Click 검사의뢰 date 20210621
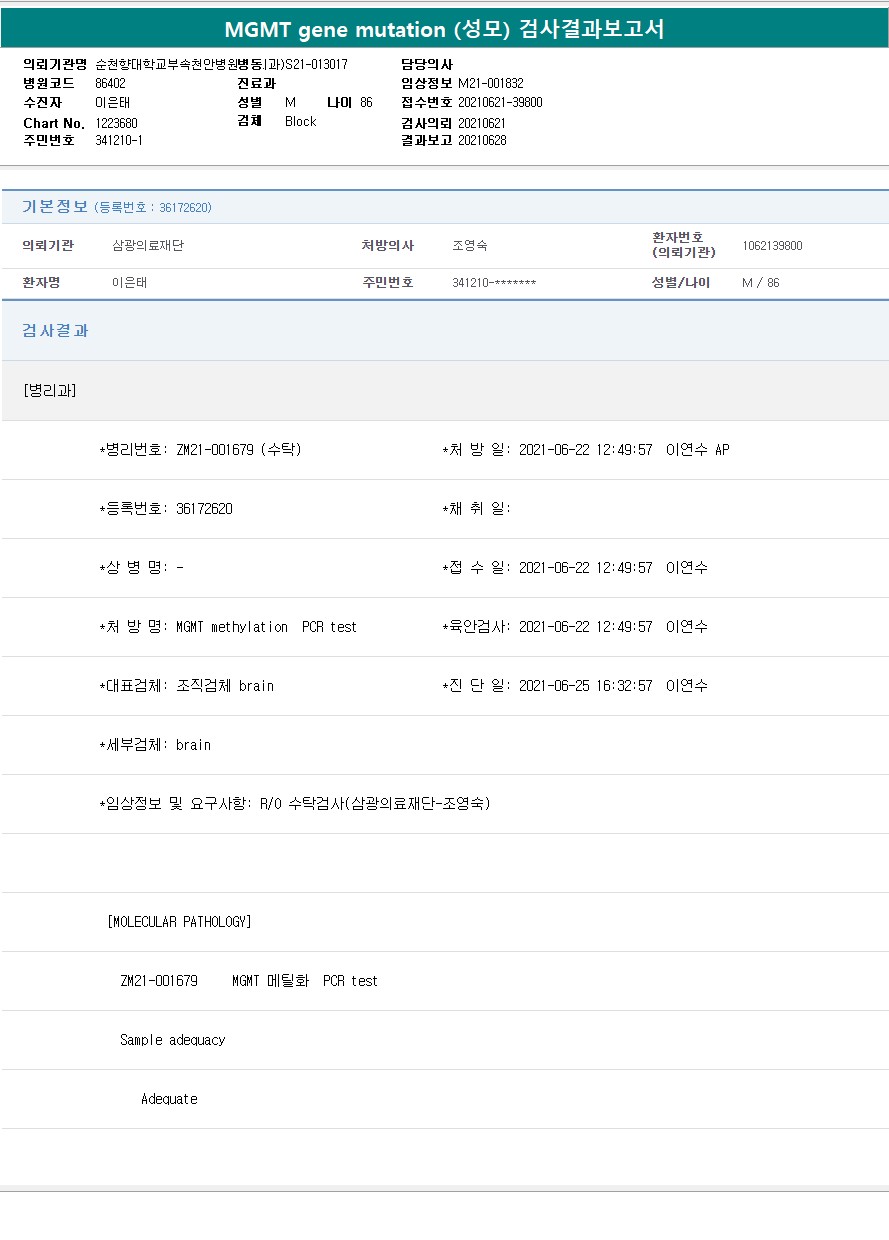 (482, 122)
